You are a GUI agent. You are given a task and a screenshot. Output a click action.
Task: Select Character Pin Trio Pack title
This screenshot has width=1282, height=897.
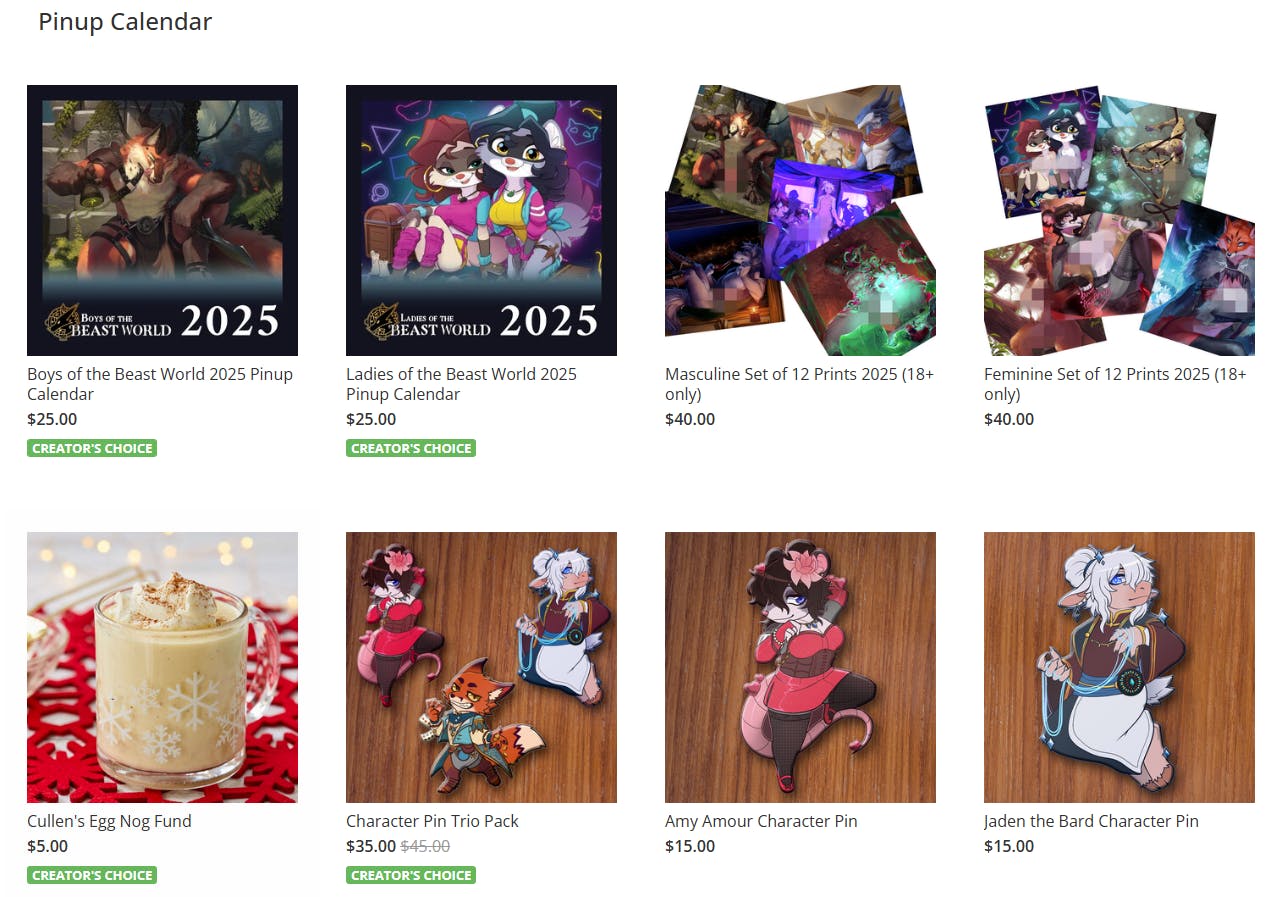click(432, 821)
